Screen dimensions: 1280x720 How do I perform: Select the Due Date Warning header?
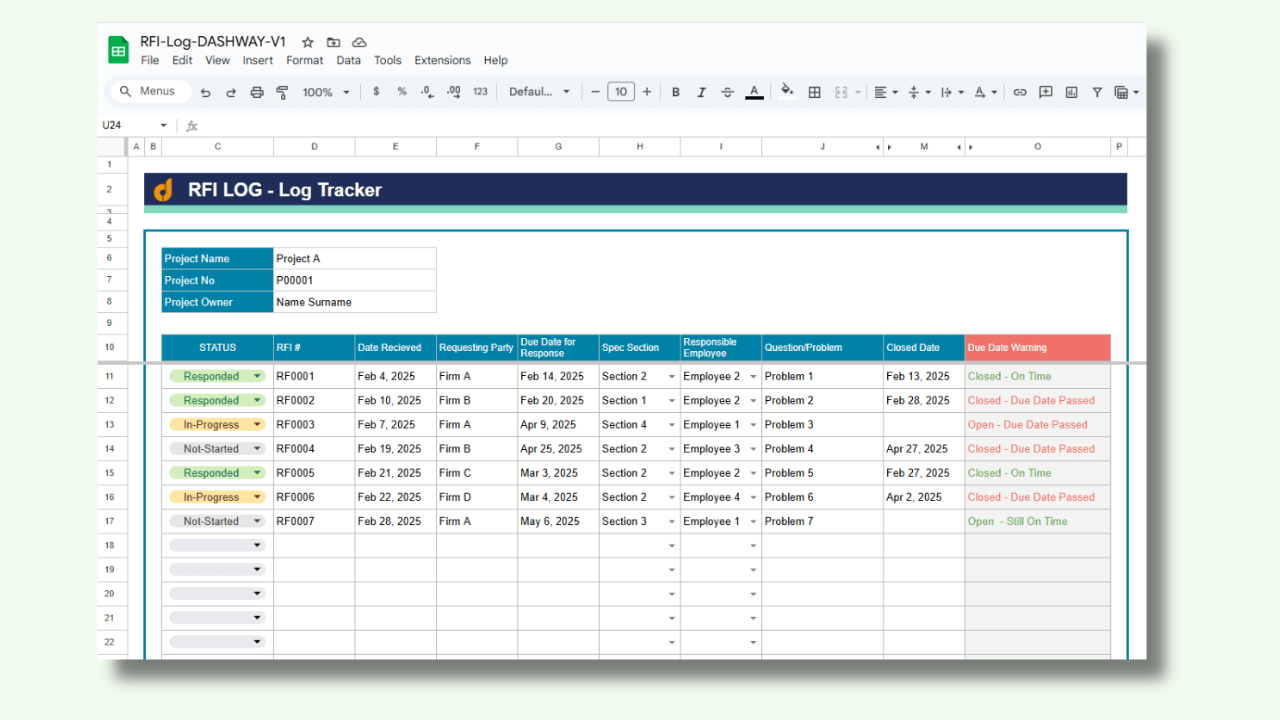1038,348
